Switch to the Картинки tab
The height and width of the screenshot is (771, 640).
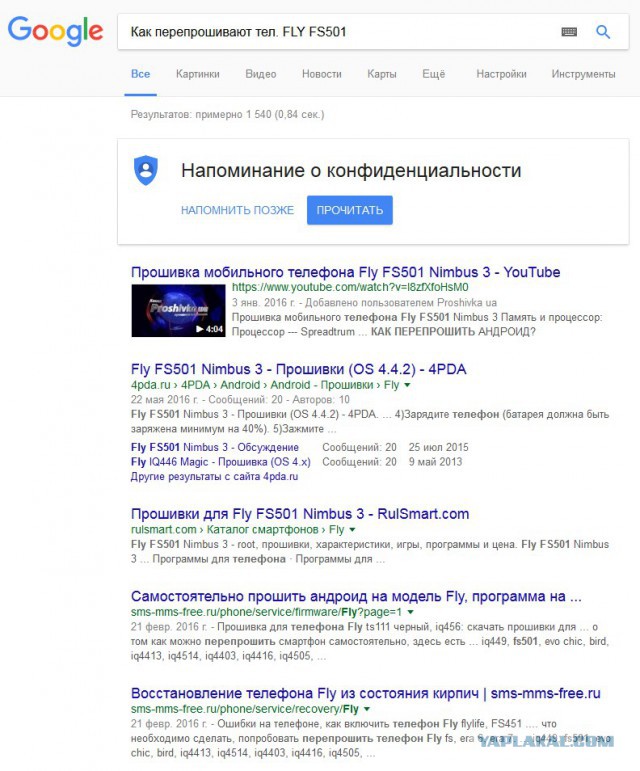[198, 74]
